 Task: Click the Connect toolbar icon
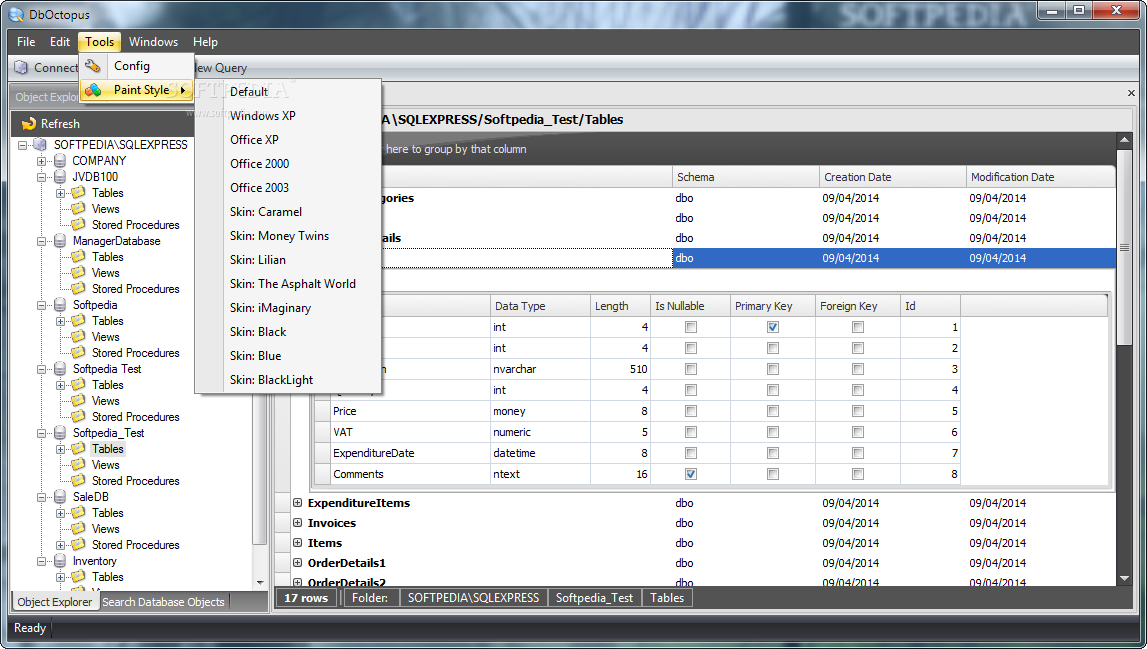tap(21, 67)
